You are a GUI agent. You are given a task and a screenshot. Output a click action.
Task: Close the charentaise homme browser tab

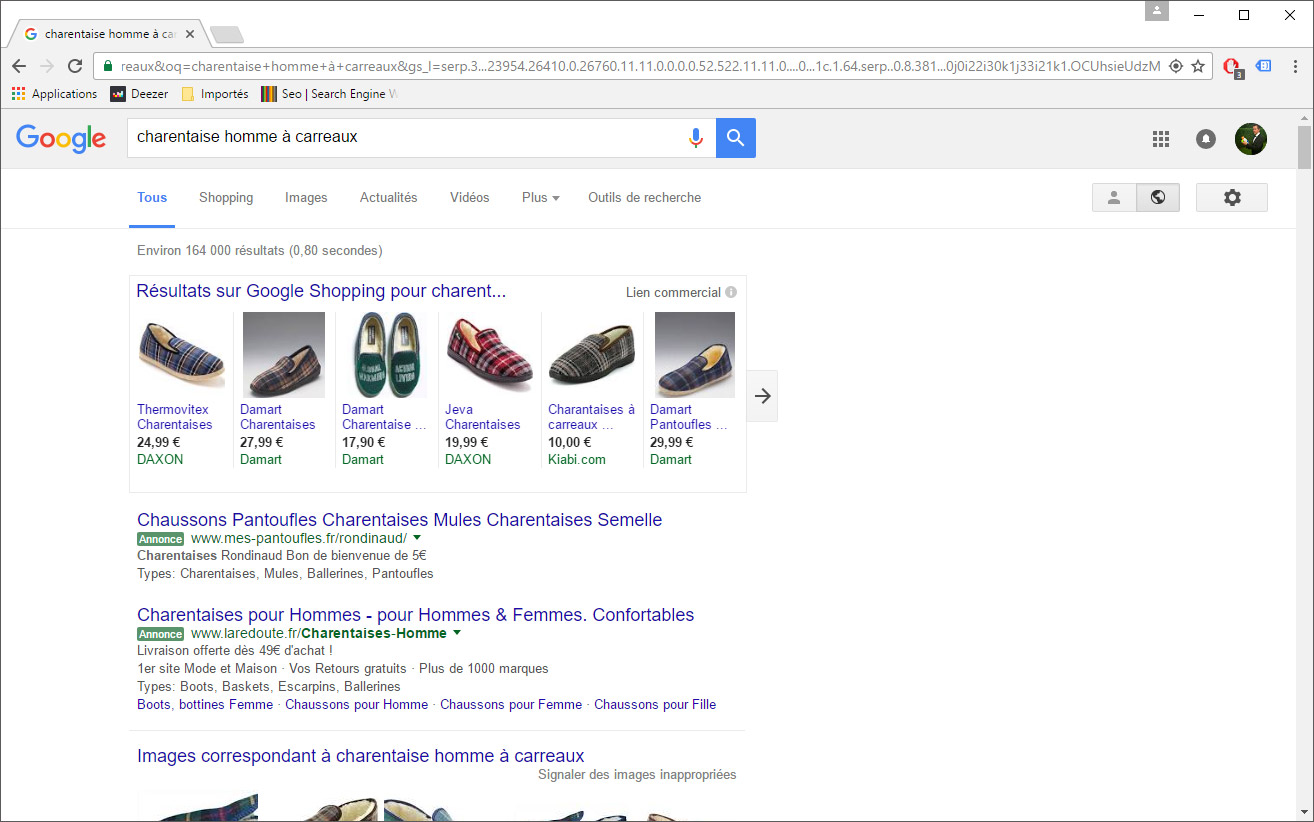pyautogui.click(x=190, y=34)
